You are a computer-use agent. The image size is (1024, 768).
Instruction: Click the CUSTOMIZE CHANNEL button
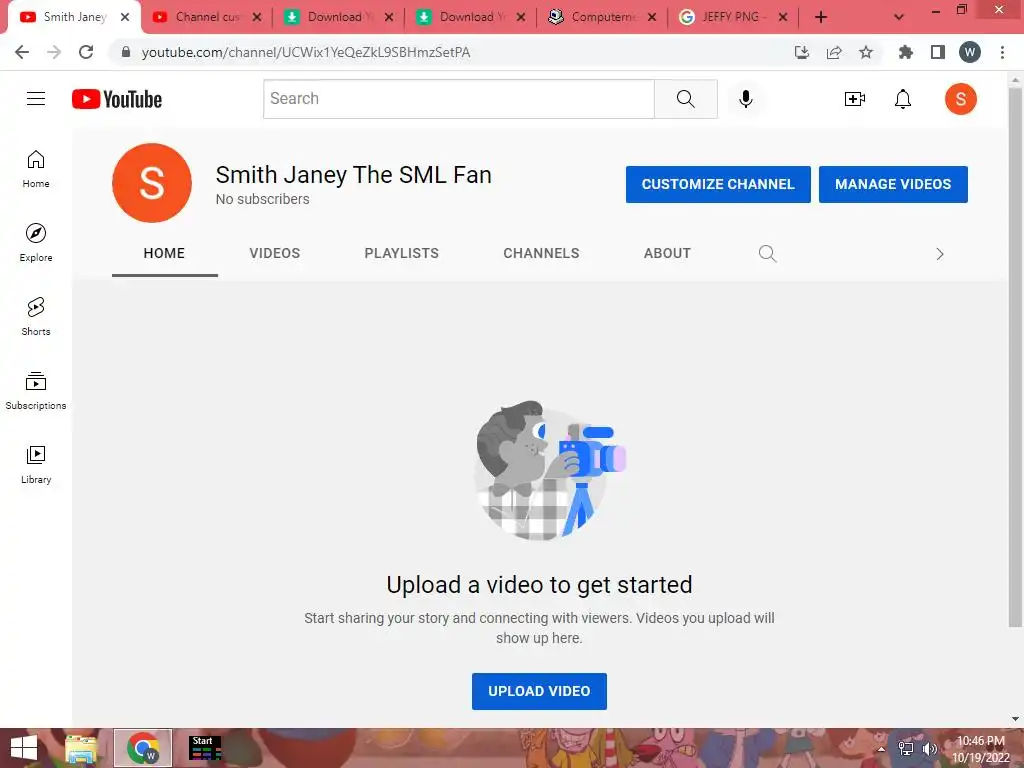click(x=718, y=184)
